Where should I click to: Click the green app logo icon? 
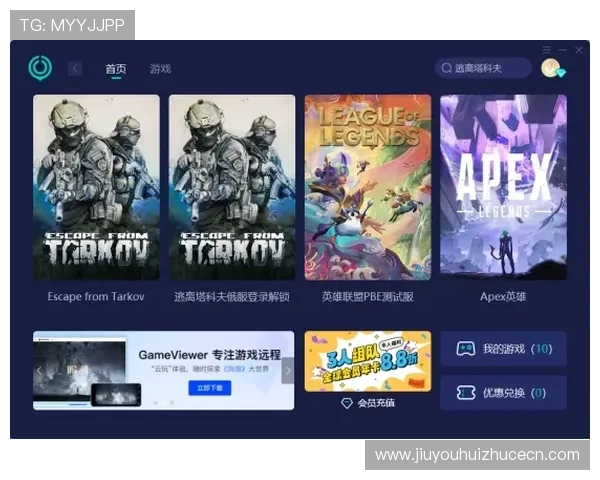pos(40,68)
